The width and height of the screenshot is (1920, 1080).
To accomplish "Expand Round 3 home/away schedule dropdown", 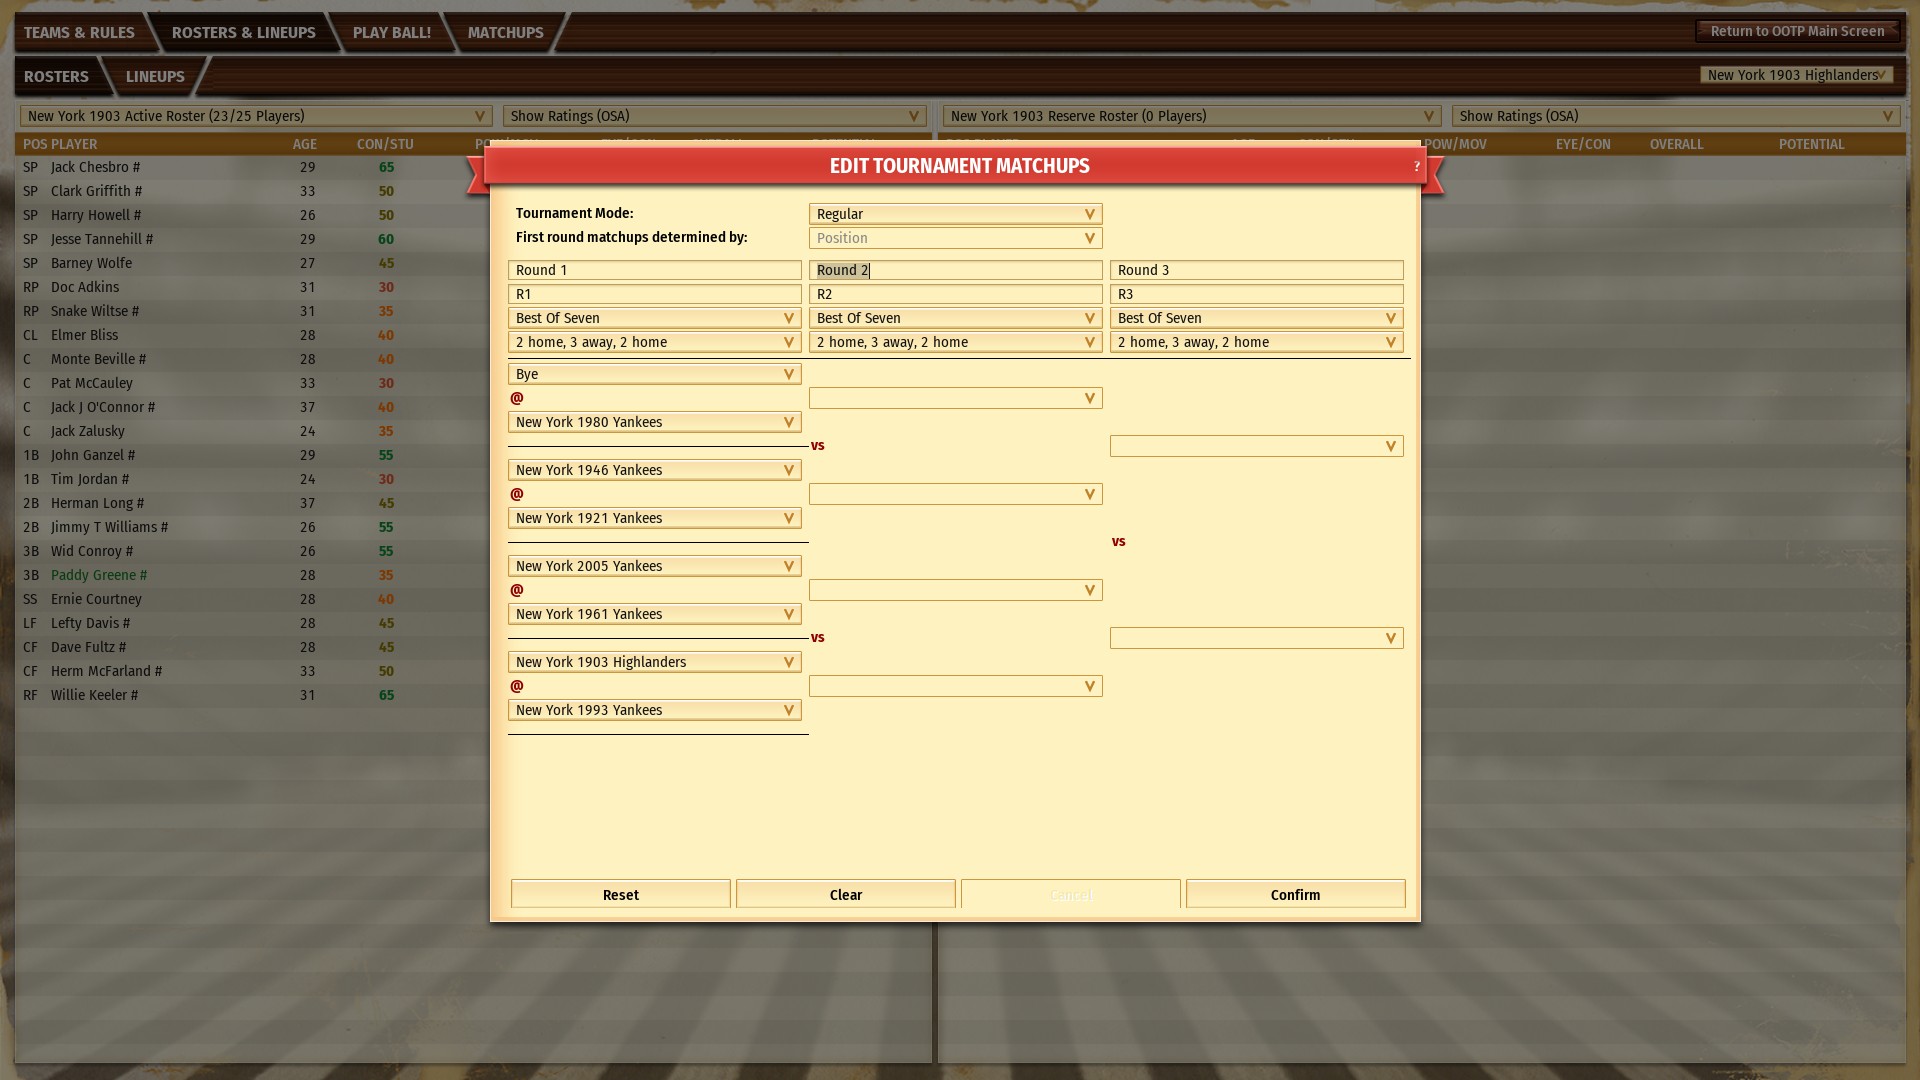I will tap(1256, 342).
